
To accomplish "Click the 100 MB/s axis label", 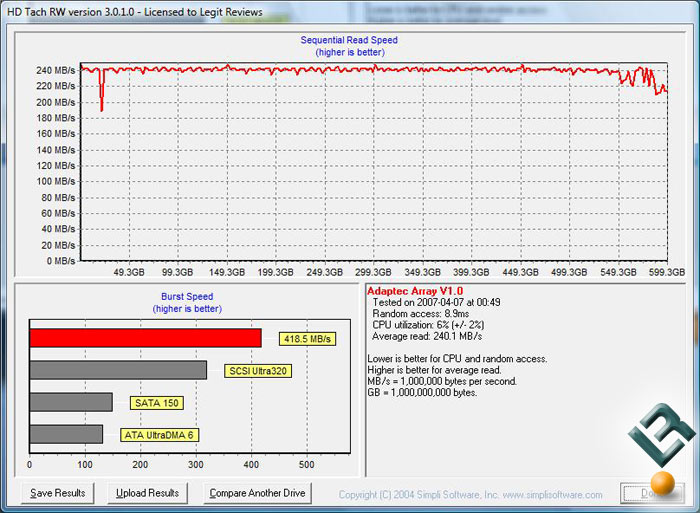I will [56, 181].
